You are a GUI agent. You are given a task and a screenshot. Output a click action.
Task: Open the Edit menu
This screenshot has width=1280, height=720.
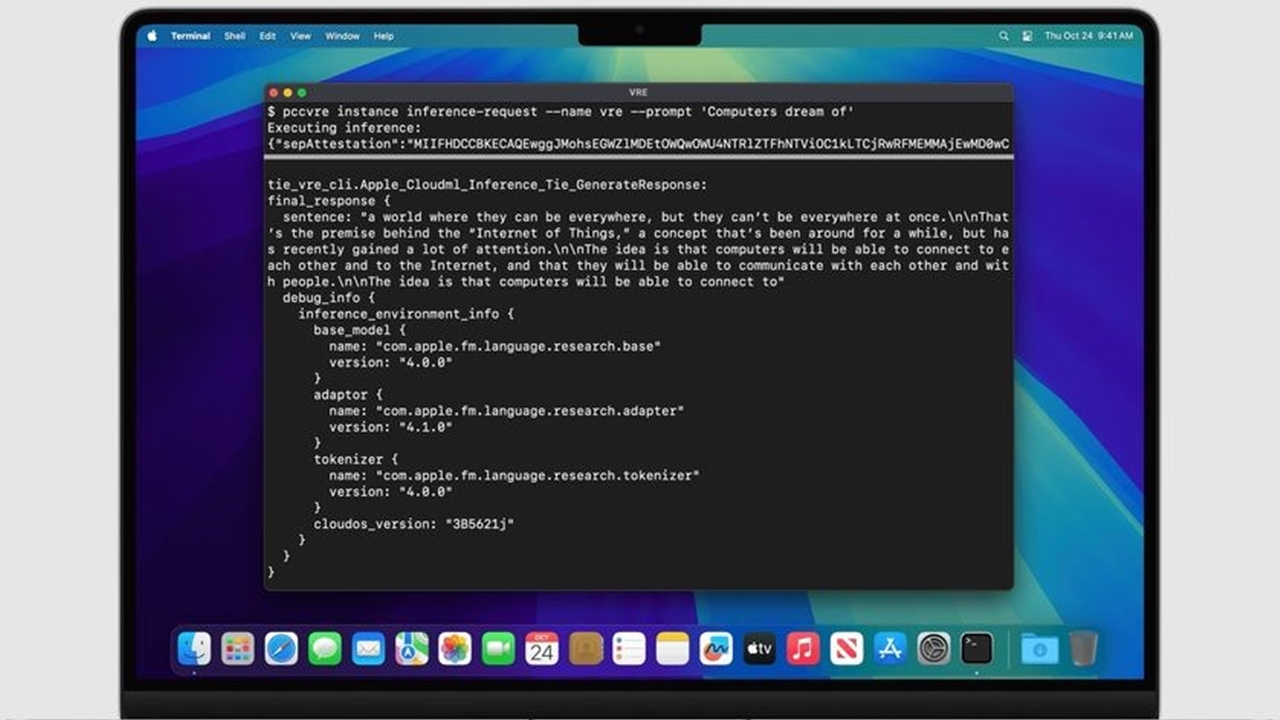(268, 36)
